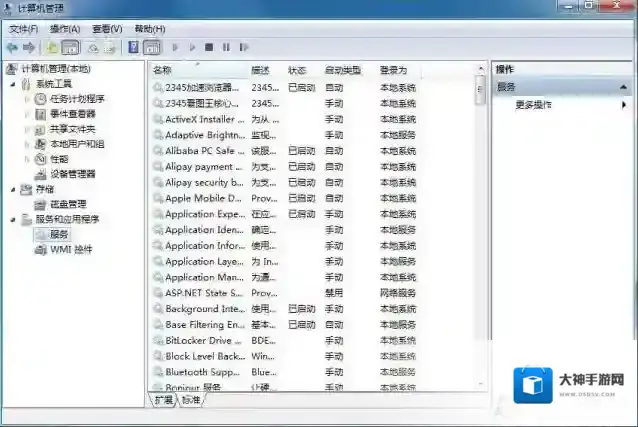Select the Bluetooth Support service row
The height and width of the screenshot is (427, 638).
(285, 372)
